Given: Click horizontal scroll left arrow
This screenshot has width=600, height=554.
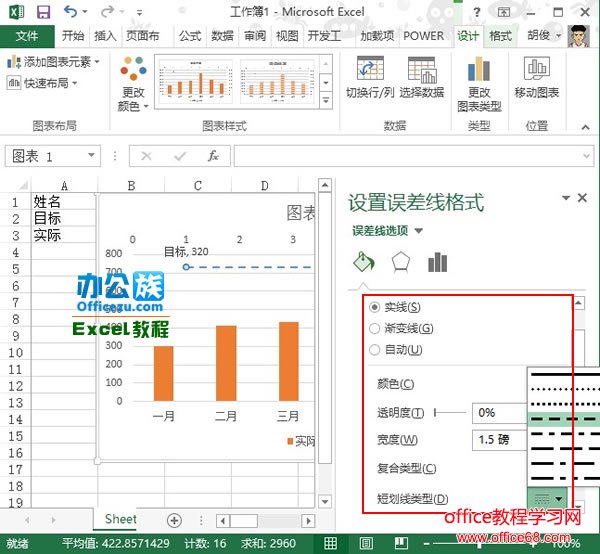Looking at the screenshot, I should coord(223,521).
